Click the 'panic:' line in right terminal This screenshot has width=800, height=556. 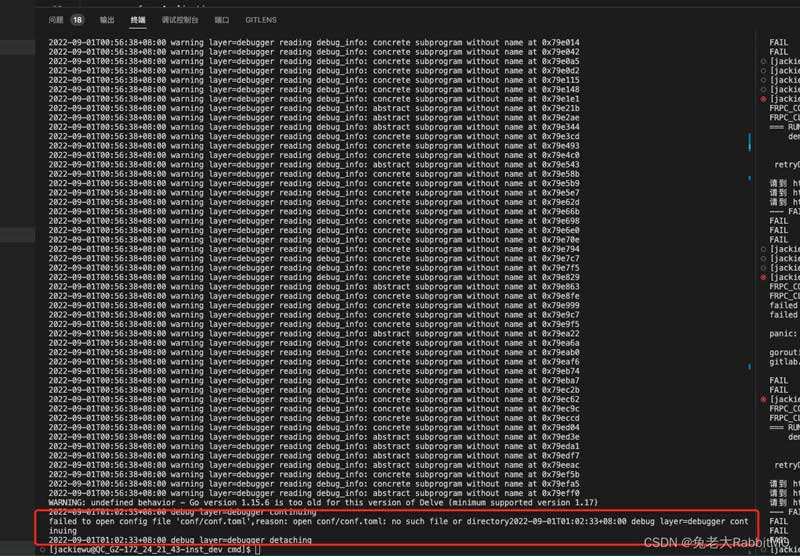782,333
